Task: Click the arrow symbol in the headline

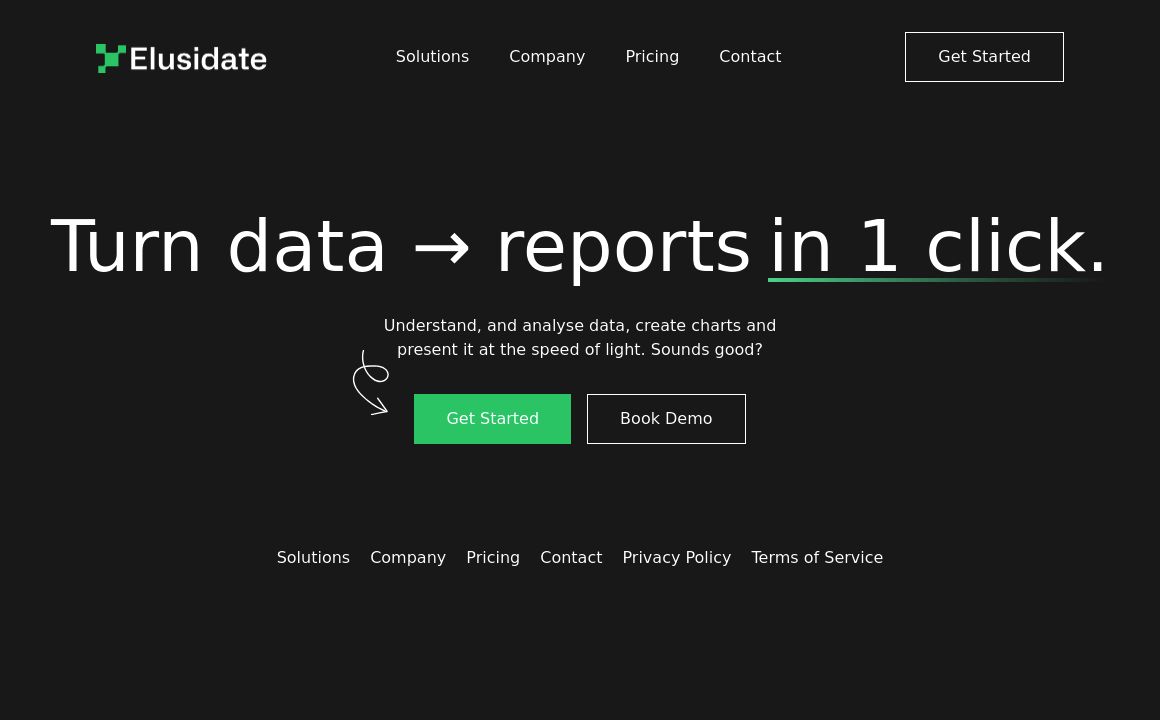Action: point(441,248)
